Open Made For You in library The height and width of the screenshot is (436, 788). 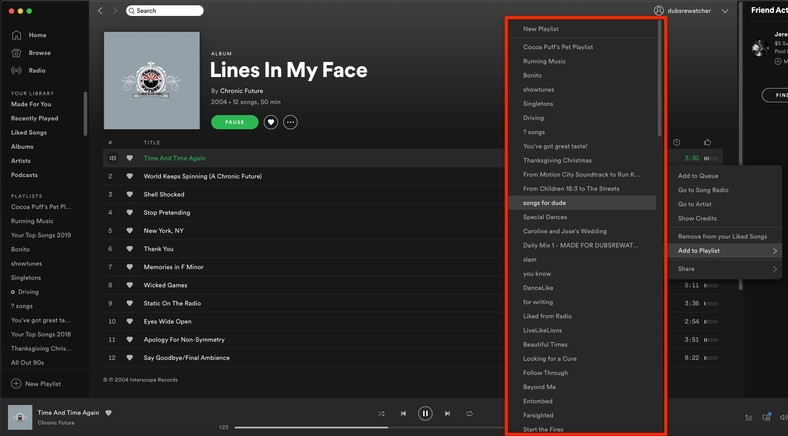(31, 104)
